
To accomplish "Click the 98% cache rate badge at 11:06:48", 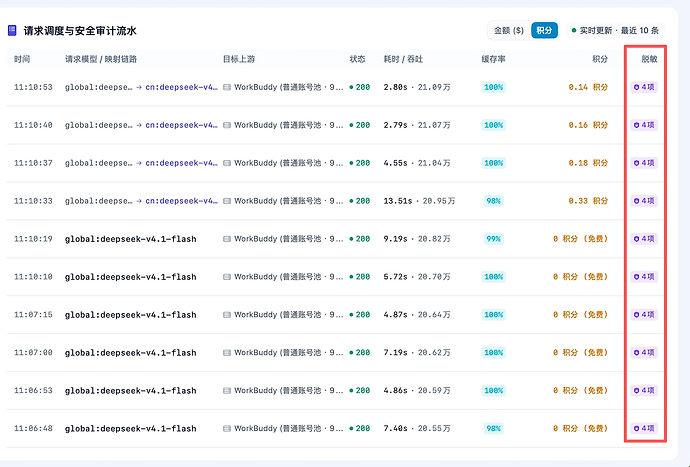I will (493, 428).
